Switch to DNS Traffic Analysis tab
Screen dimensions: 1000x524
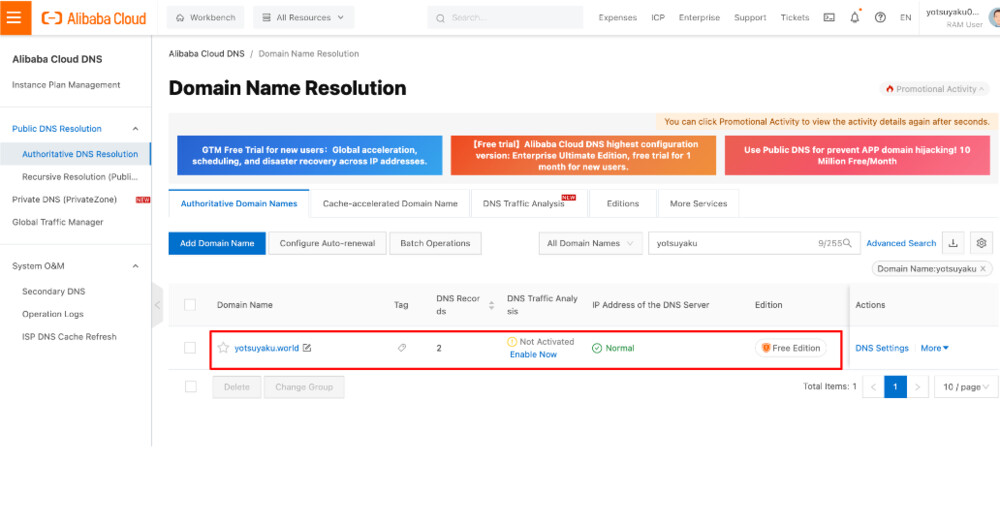point(529,203)
